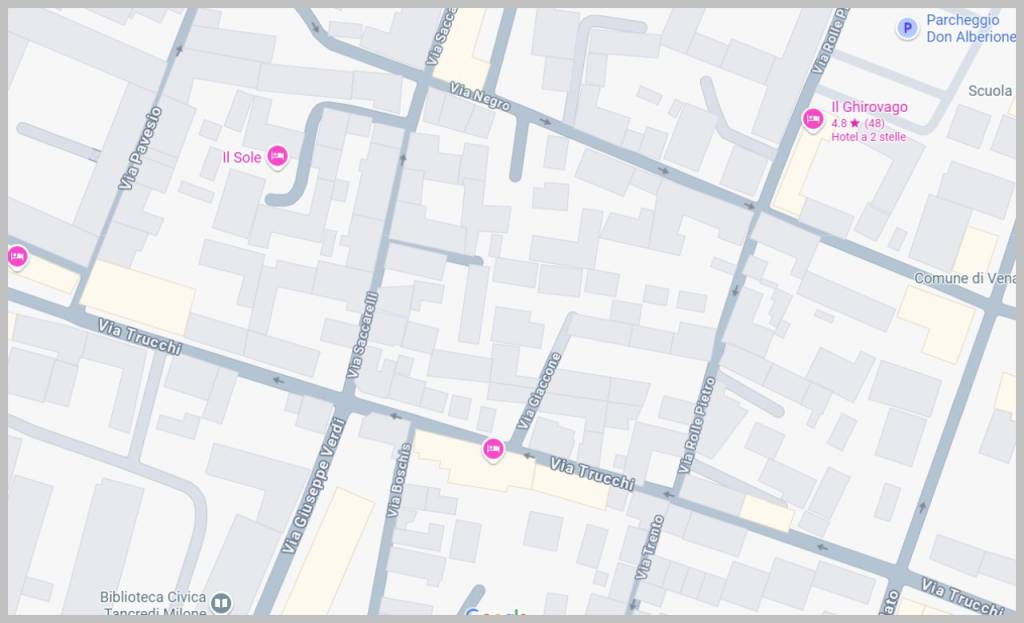This screenshot has width=1024, height=623.
Task: Click the Il Sole hotel pin icon
Action: tap(278, 156)
